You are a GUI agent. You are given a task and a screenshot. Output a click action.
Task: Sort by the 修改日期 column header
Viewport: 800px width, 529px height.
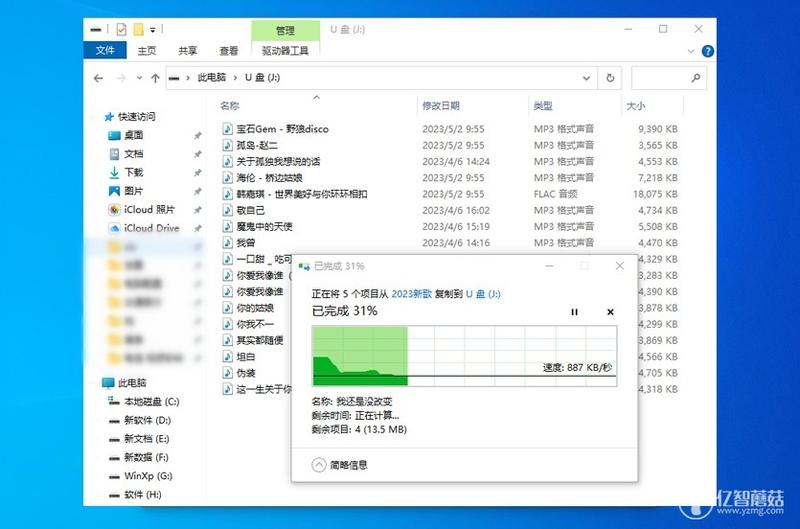tap(441, 106)
